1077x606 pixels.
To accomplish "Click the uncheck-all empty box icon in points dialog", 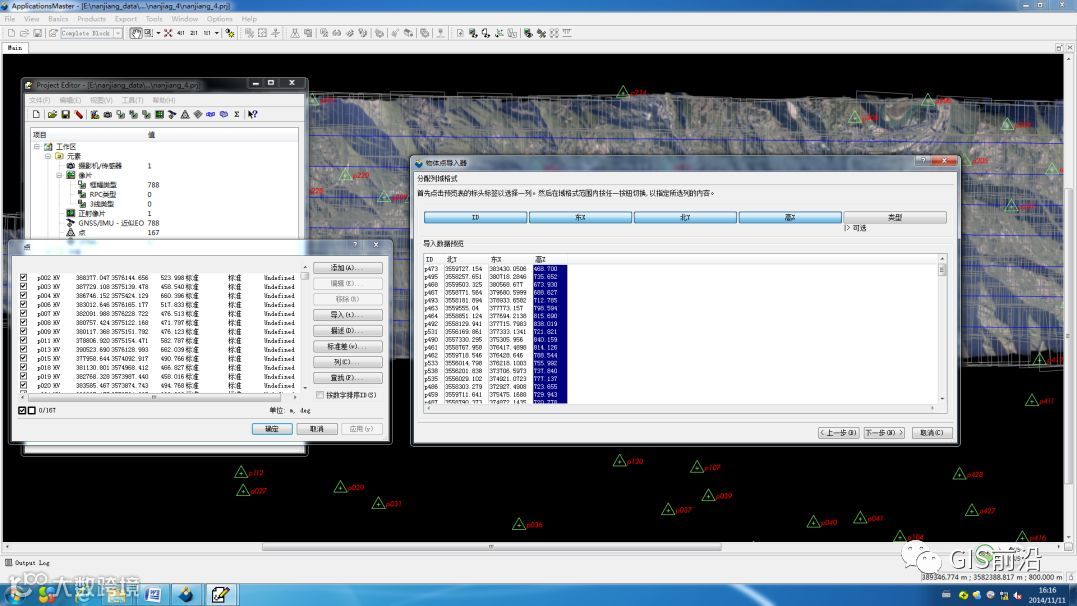I will pos(32,410).
